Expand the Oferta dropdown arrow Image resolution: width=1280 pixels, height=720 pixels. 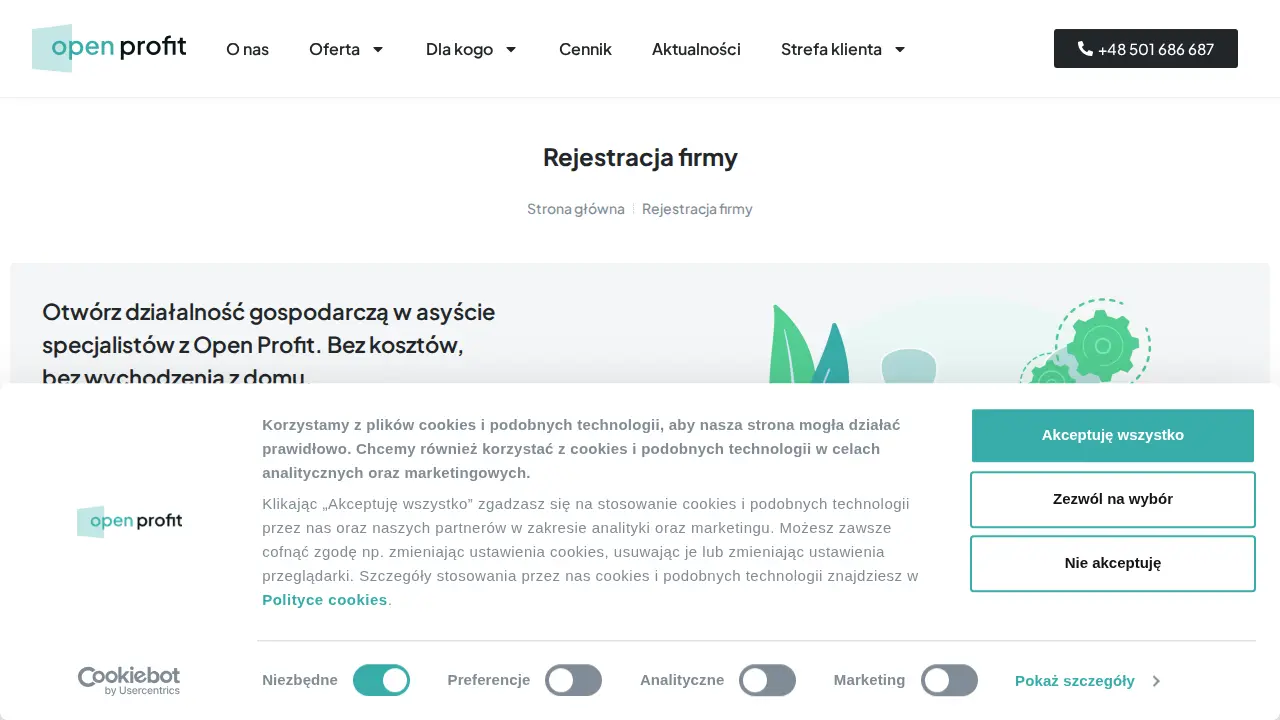pyautogui.click(x=378, y=49)
